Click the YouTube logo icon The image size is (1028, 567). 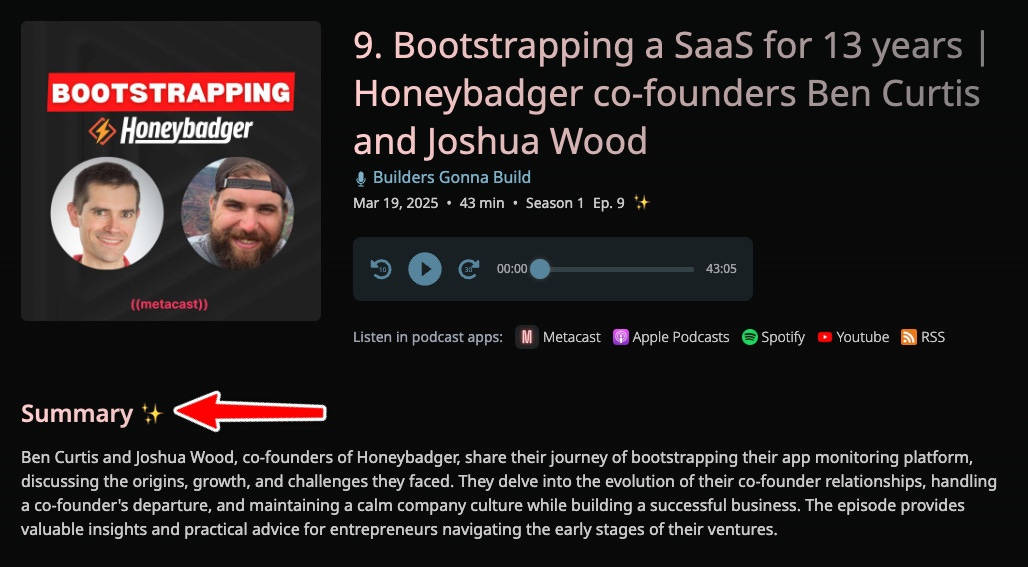[x=825, y=337]
